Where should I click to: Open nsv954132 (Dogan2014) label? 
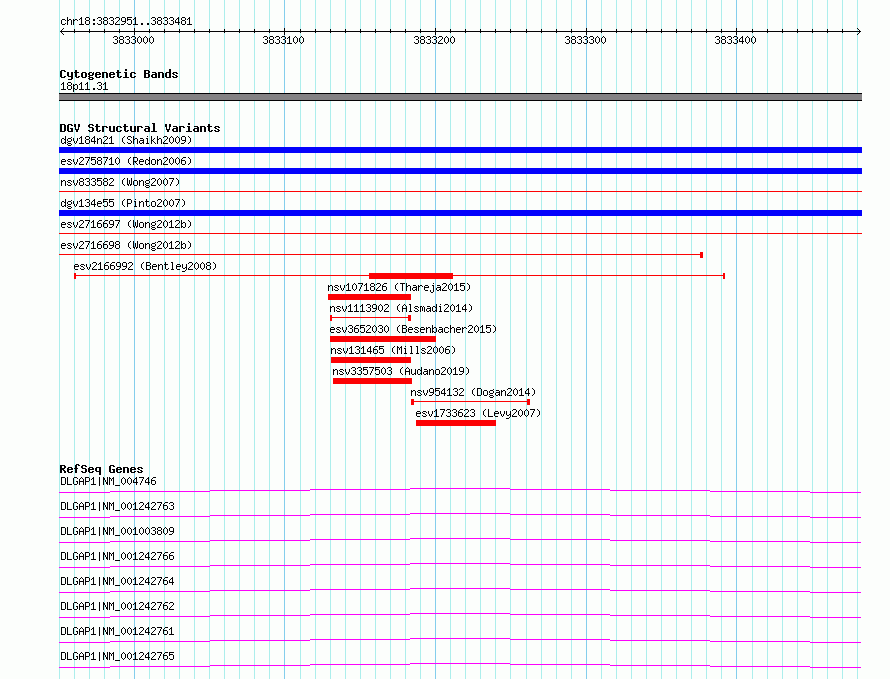(x=473, y=392)
